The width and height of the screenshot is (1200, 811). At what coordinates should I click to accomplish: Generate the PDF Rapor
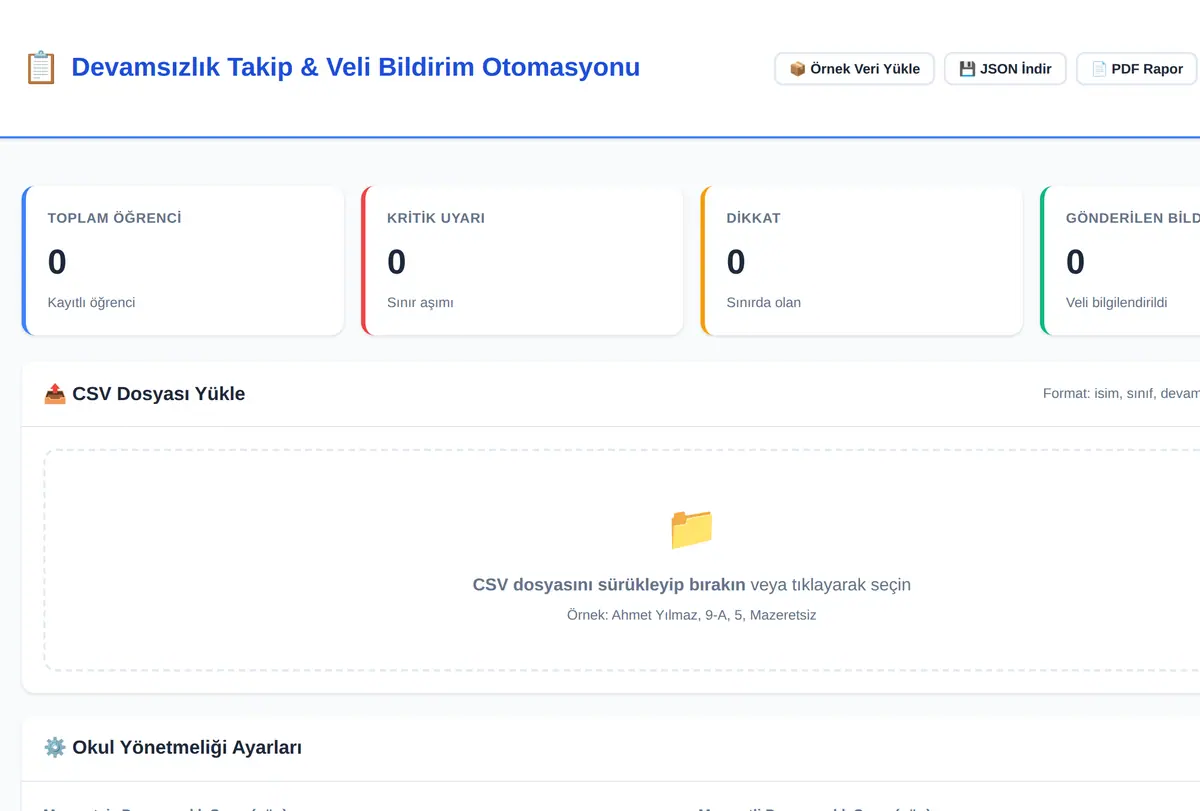tap(1137, 69)
